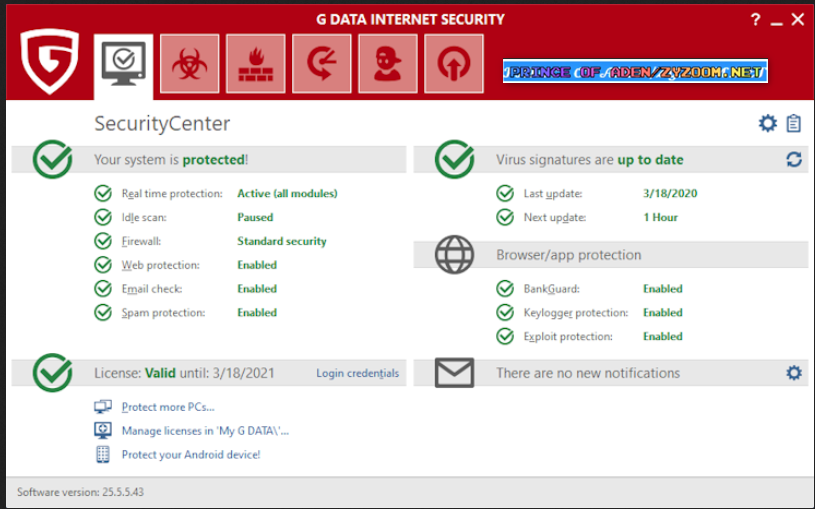Click checkmark icon next to Last update

click(x=505, y=193)
